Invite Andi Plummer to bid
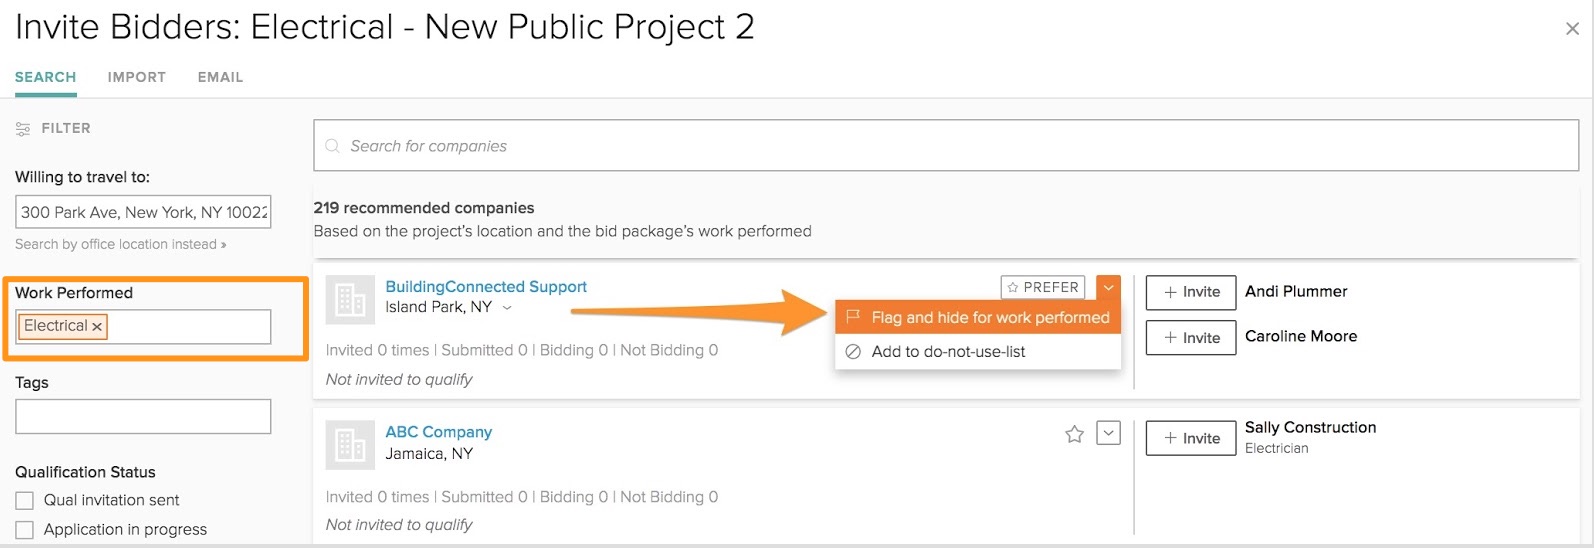This screenshot has width=1594, height=548. [x=1191, y=292]
